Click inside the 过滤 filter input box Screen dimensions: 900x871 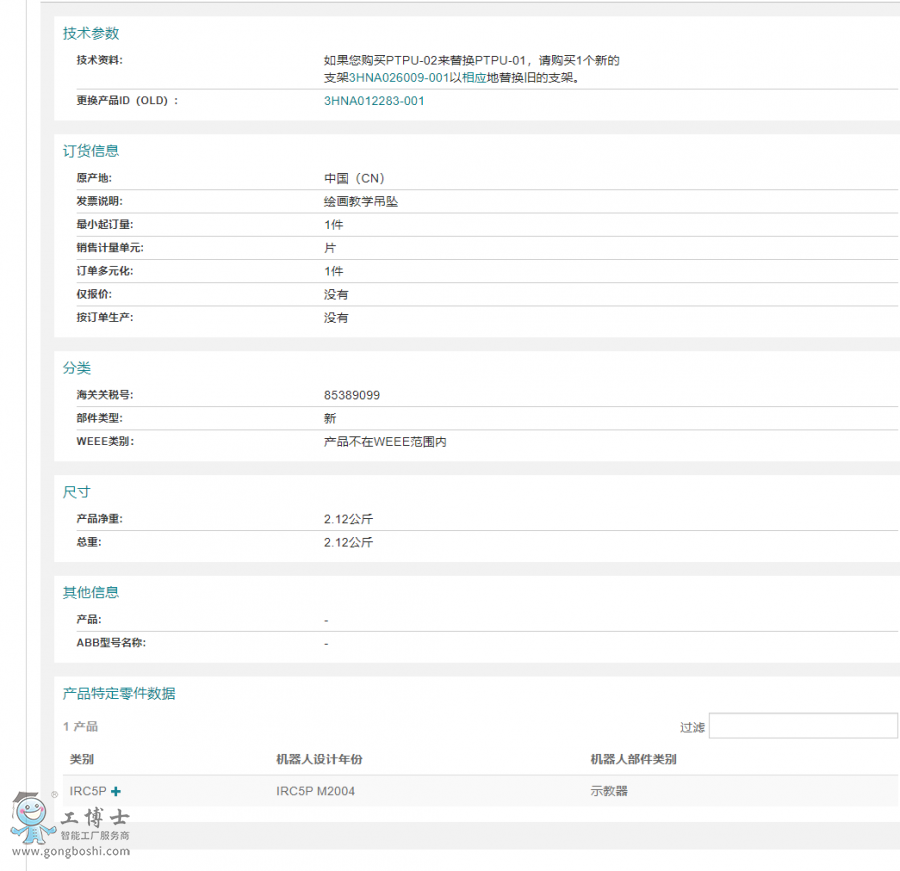[803, 726]
